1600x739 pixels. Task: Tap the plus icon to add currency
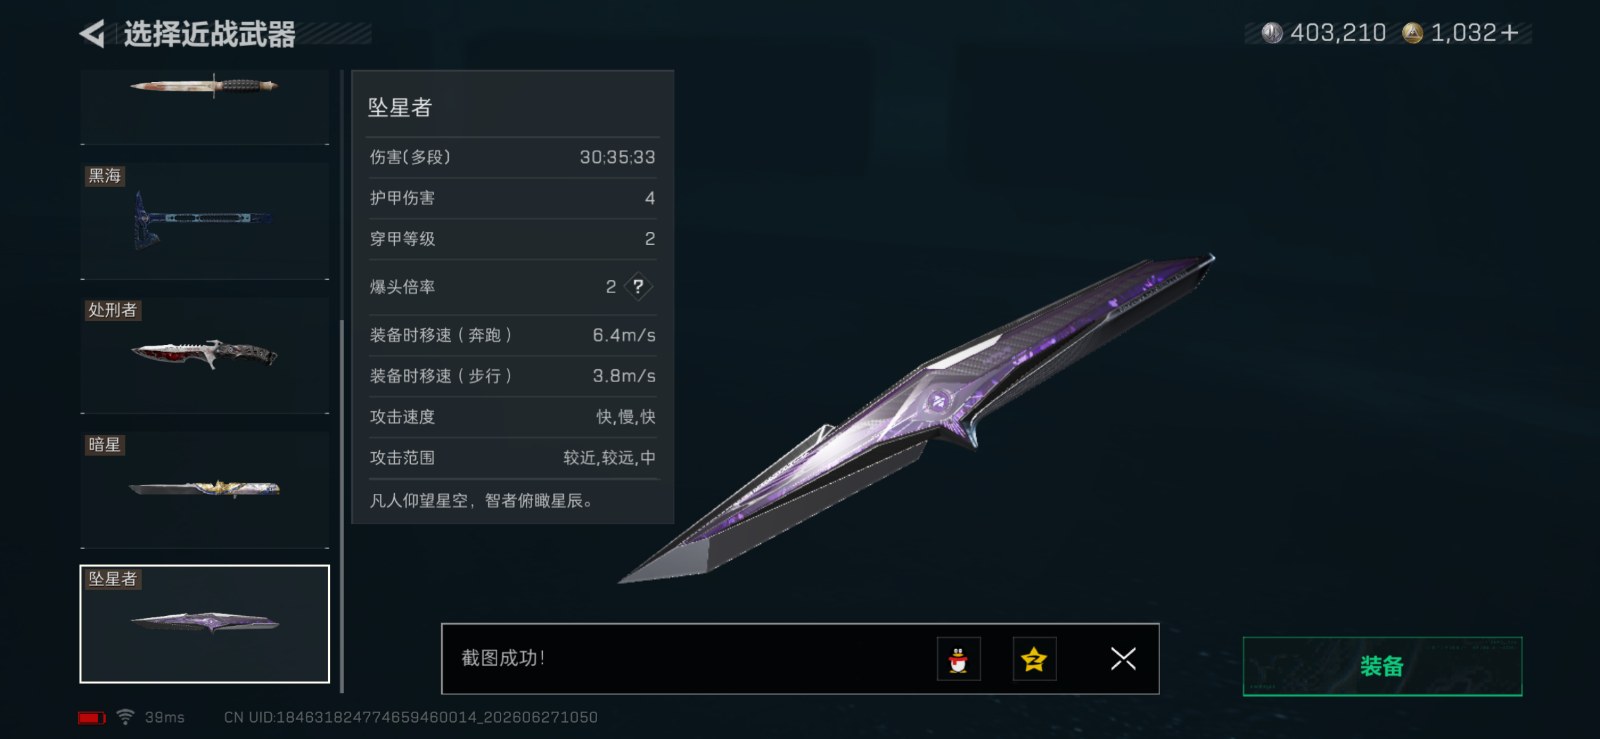pyautogui.click(x=1509, y=33)
